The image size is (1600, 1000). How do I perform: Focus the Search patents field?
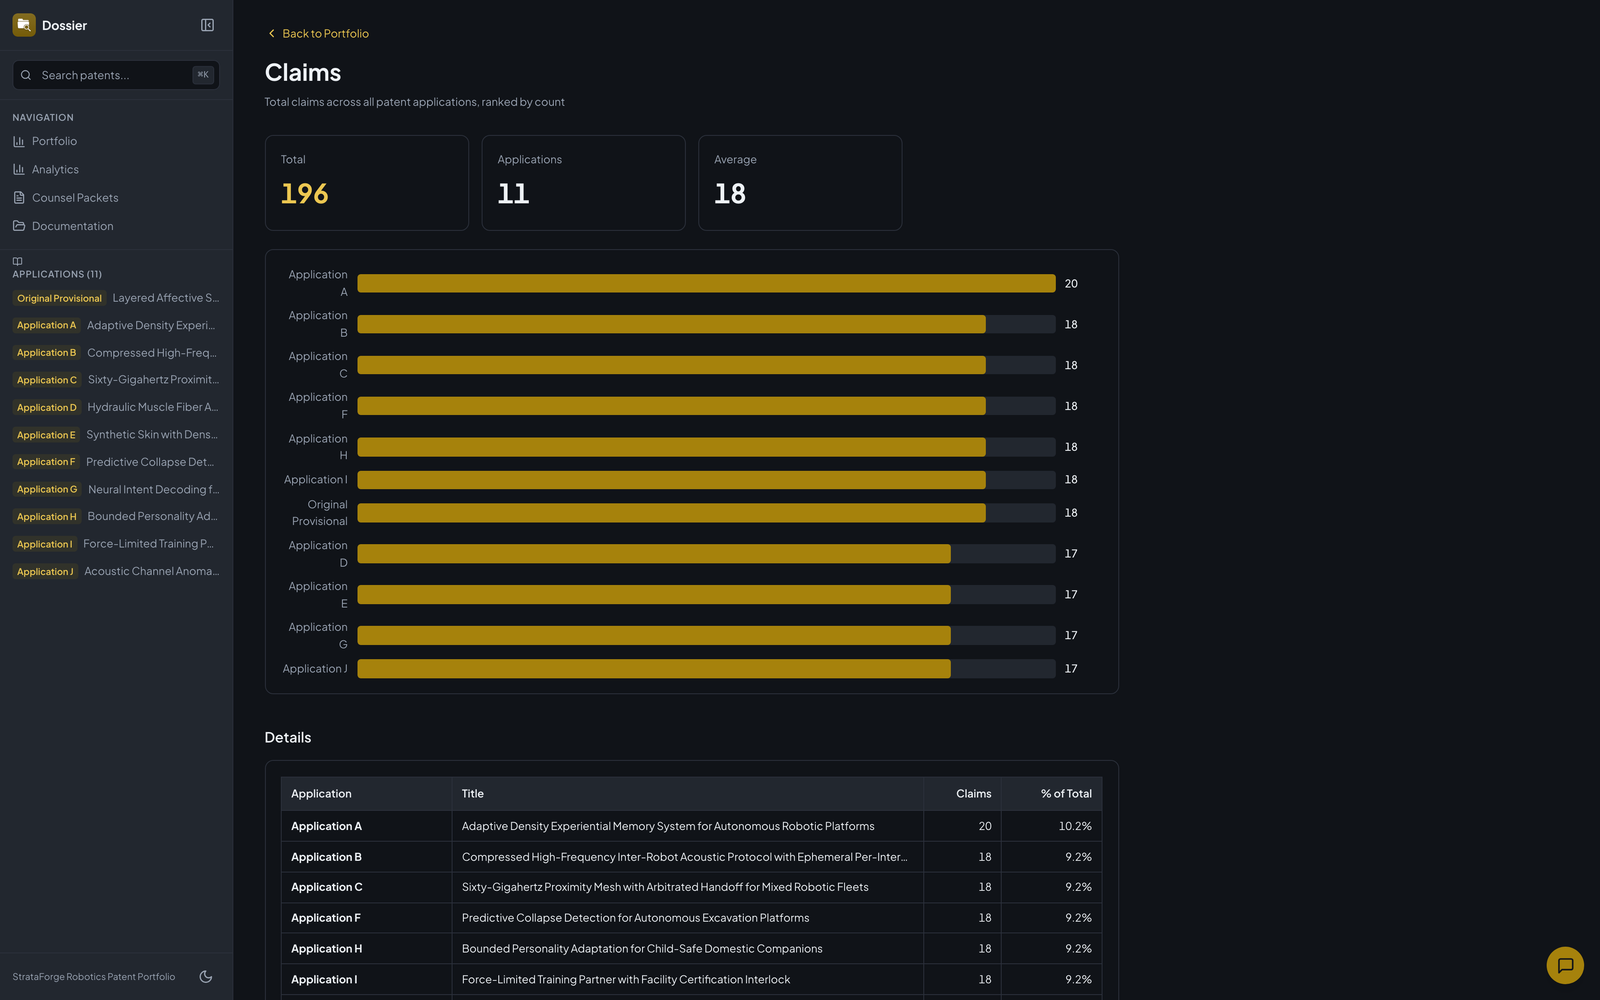116,75
